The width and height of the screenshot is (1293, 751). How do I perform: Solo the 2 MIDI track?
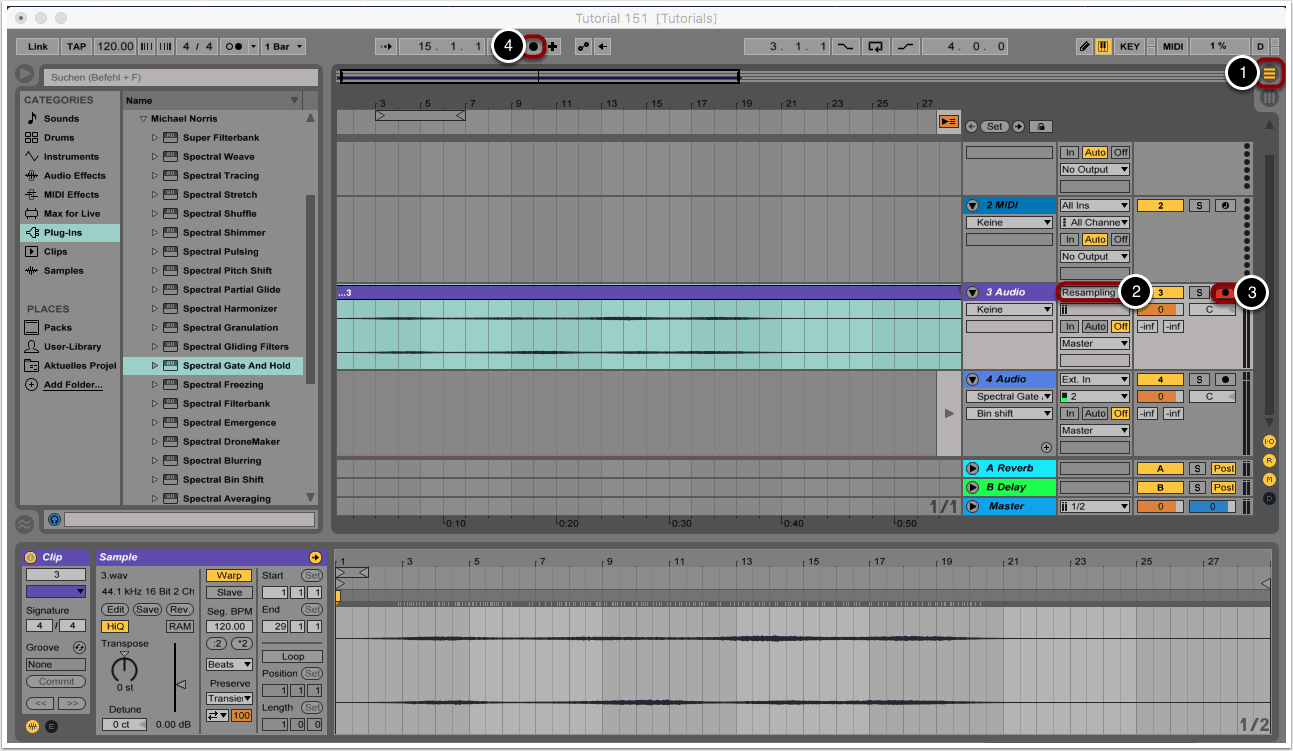[x=1199, y=206]
